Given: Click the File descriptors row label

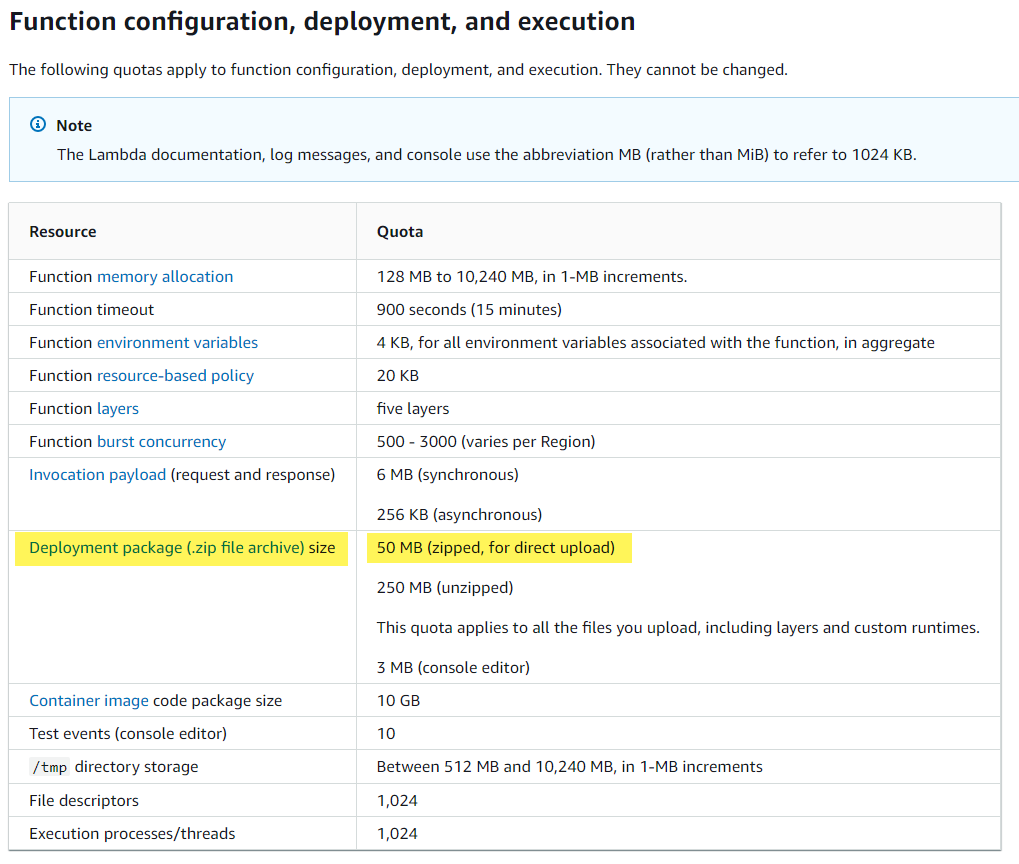Looking at the screenshot, I should coord(84,801).
